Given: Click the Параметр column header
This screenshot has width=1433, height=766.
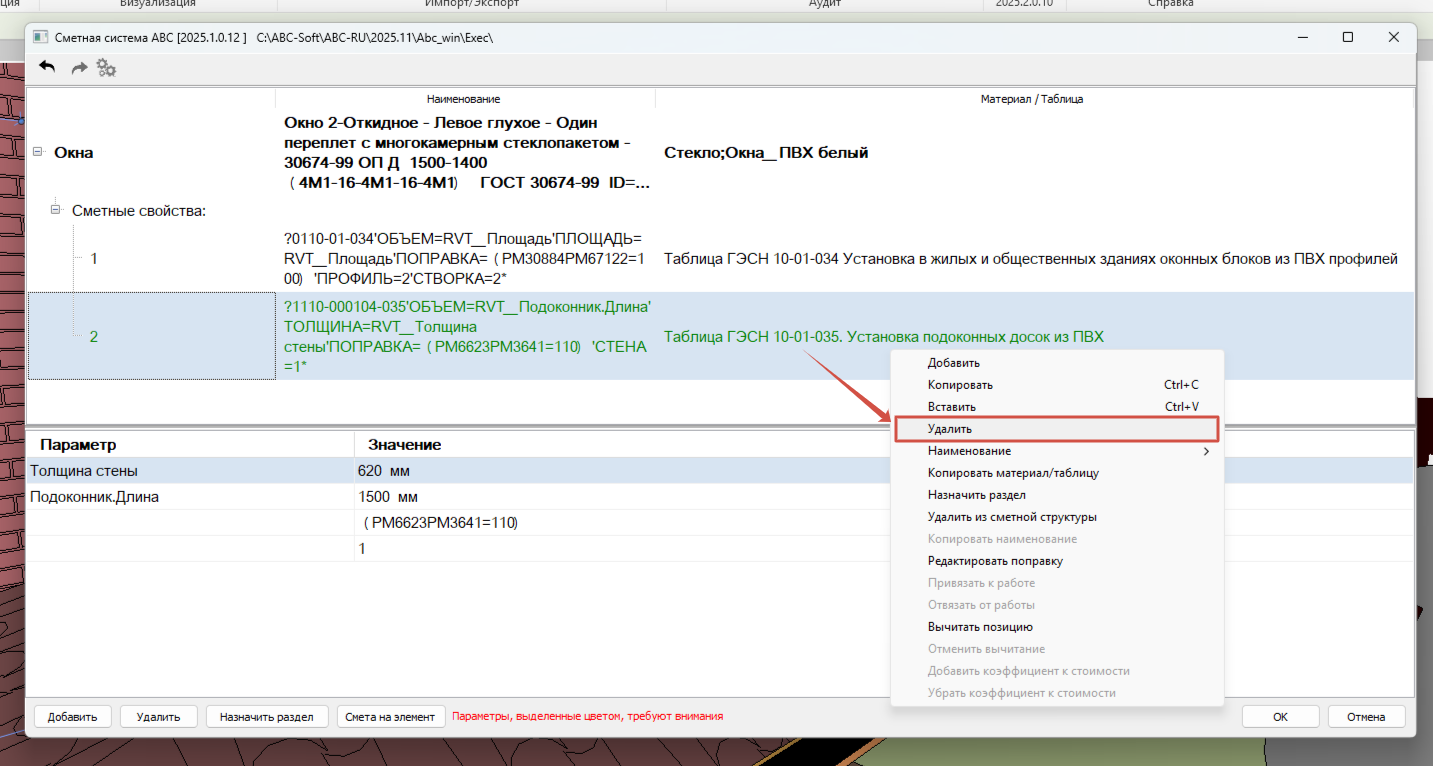Looking at the screenshot, I should point(191,444).
